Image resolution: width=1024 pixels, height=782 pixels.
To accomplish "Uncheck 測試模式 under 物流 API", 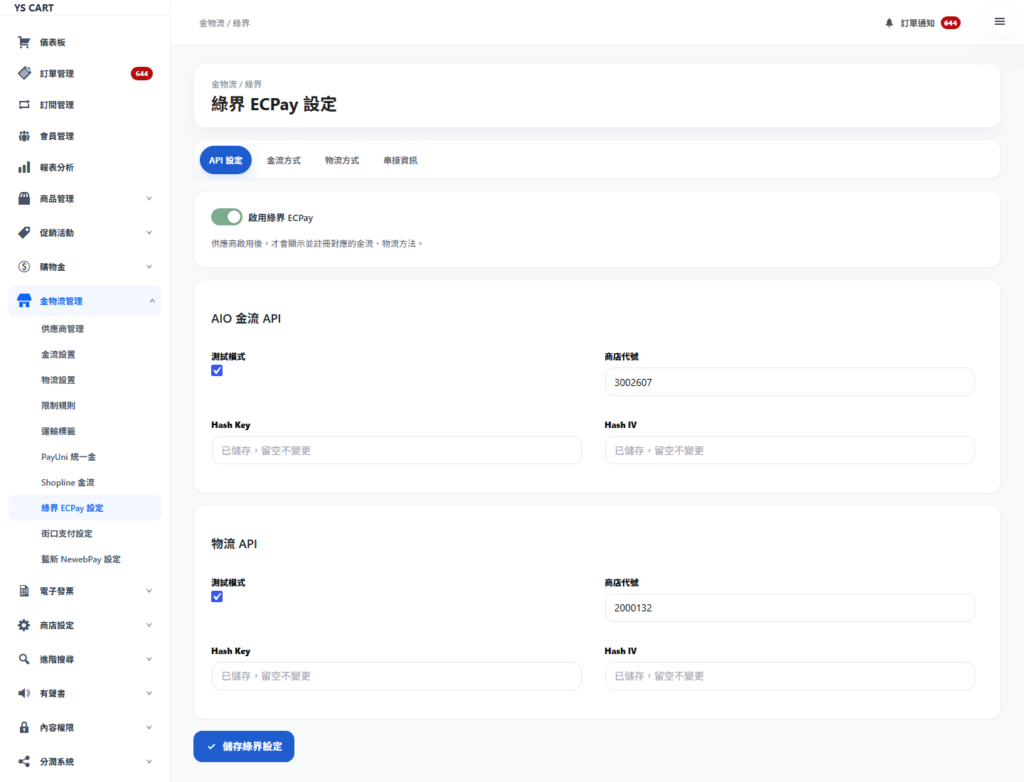I will click(217, 596).
